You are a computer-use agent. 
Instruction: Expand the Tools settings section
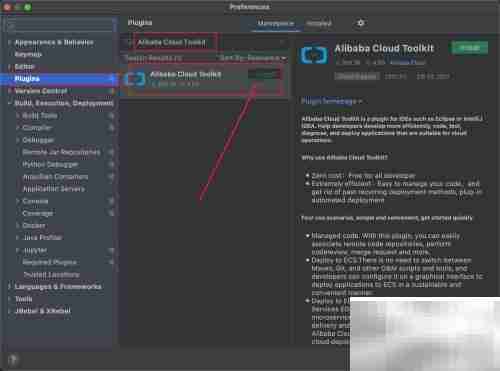[9, 299]
